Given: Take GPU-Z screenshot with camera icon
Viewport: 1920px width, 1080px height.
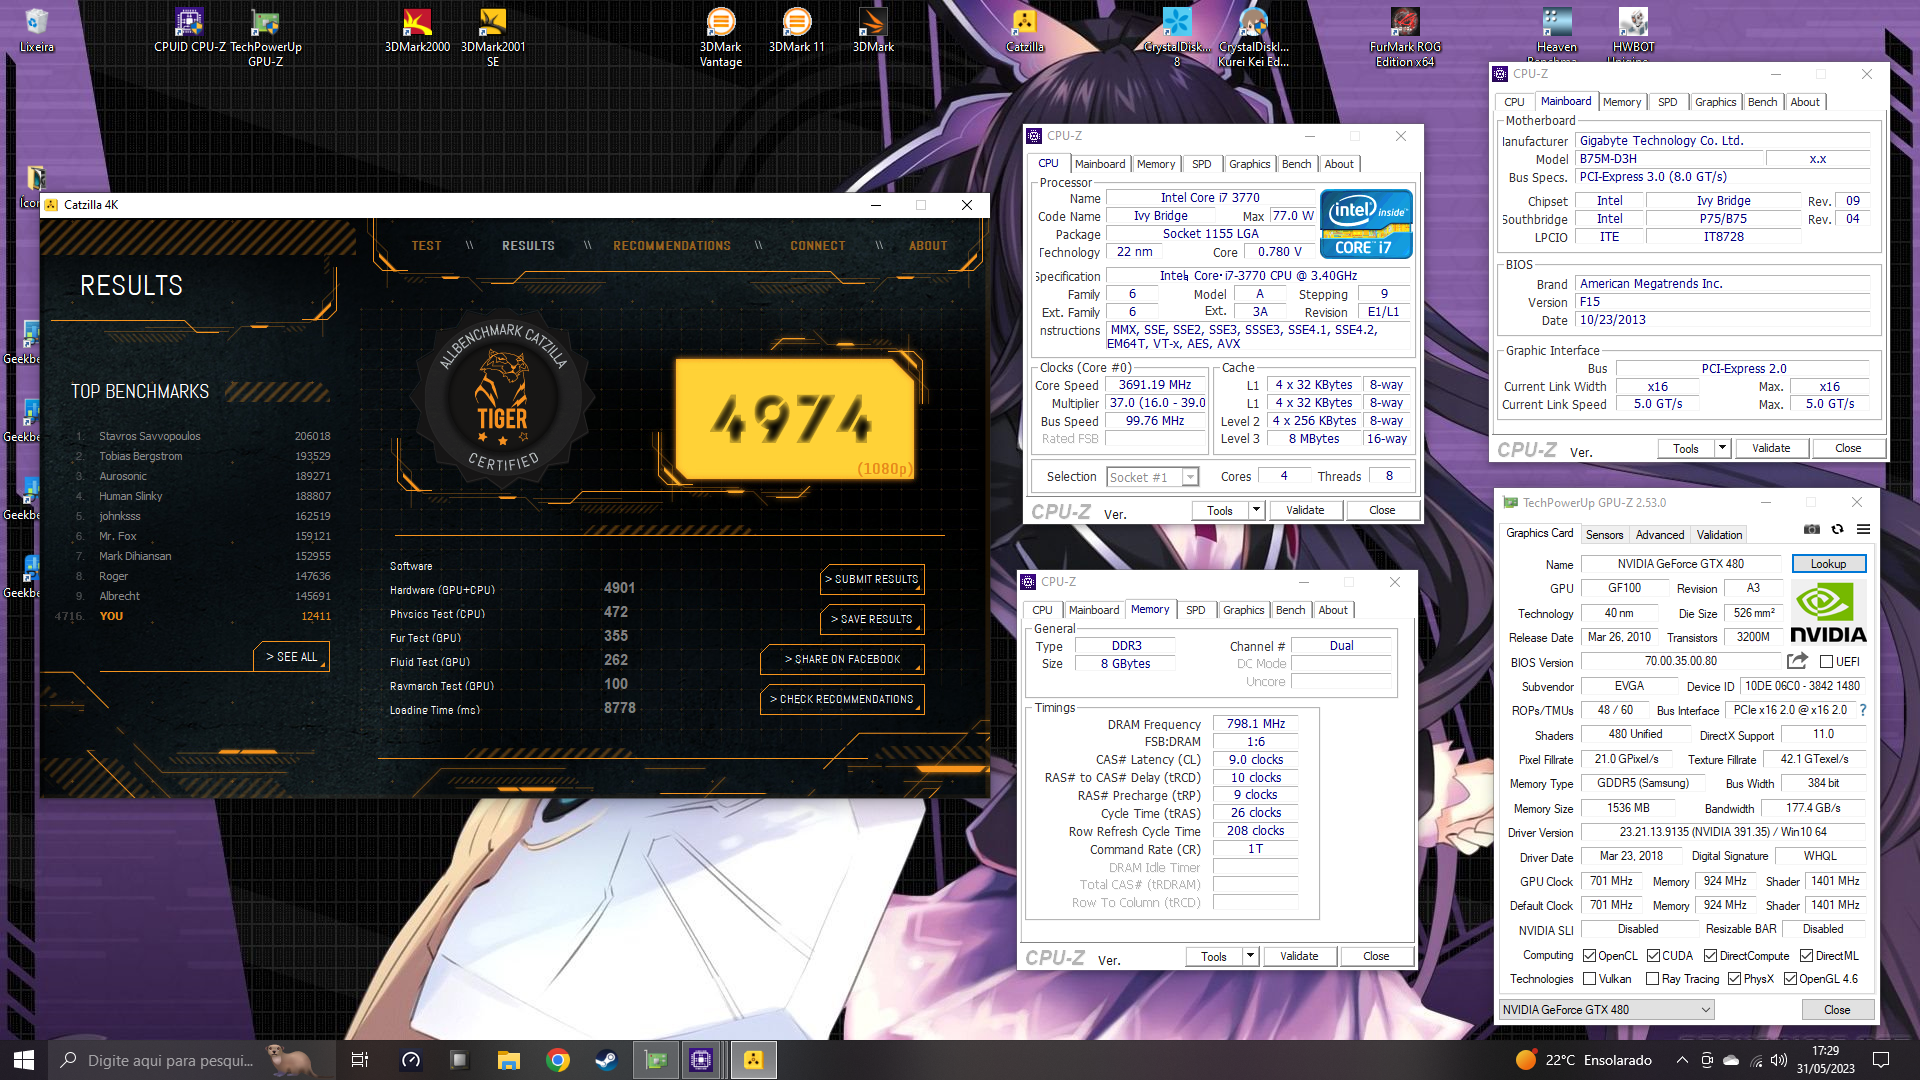Looking at the screenshot, I should [1811, 529].
